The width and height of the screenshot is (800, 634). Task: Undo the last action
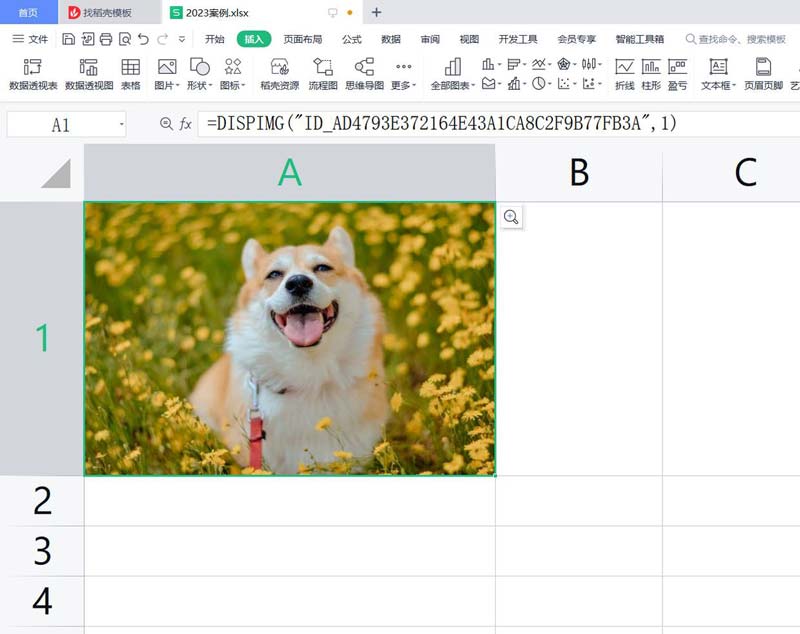coord(143,39)
